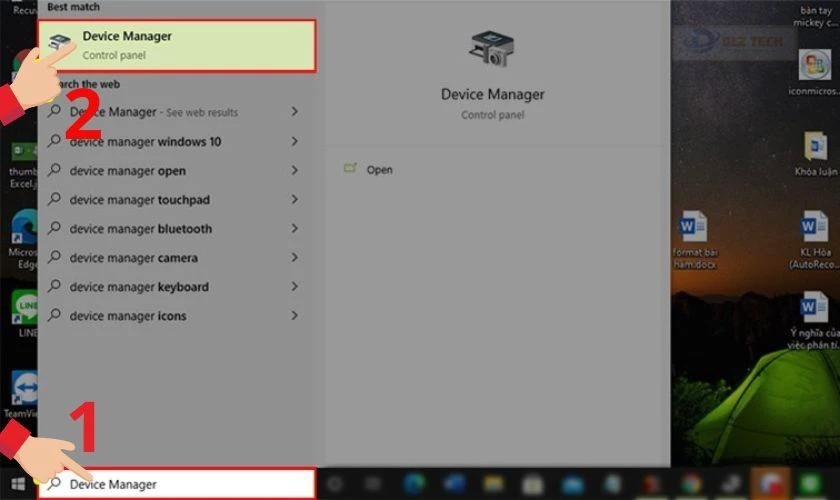Viewport: 840px width, 500px height.
Task: Open the Mail app on the taskbar
Action: pyautogui.click(x=573, y=485)
